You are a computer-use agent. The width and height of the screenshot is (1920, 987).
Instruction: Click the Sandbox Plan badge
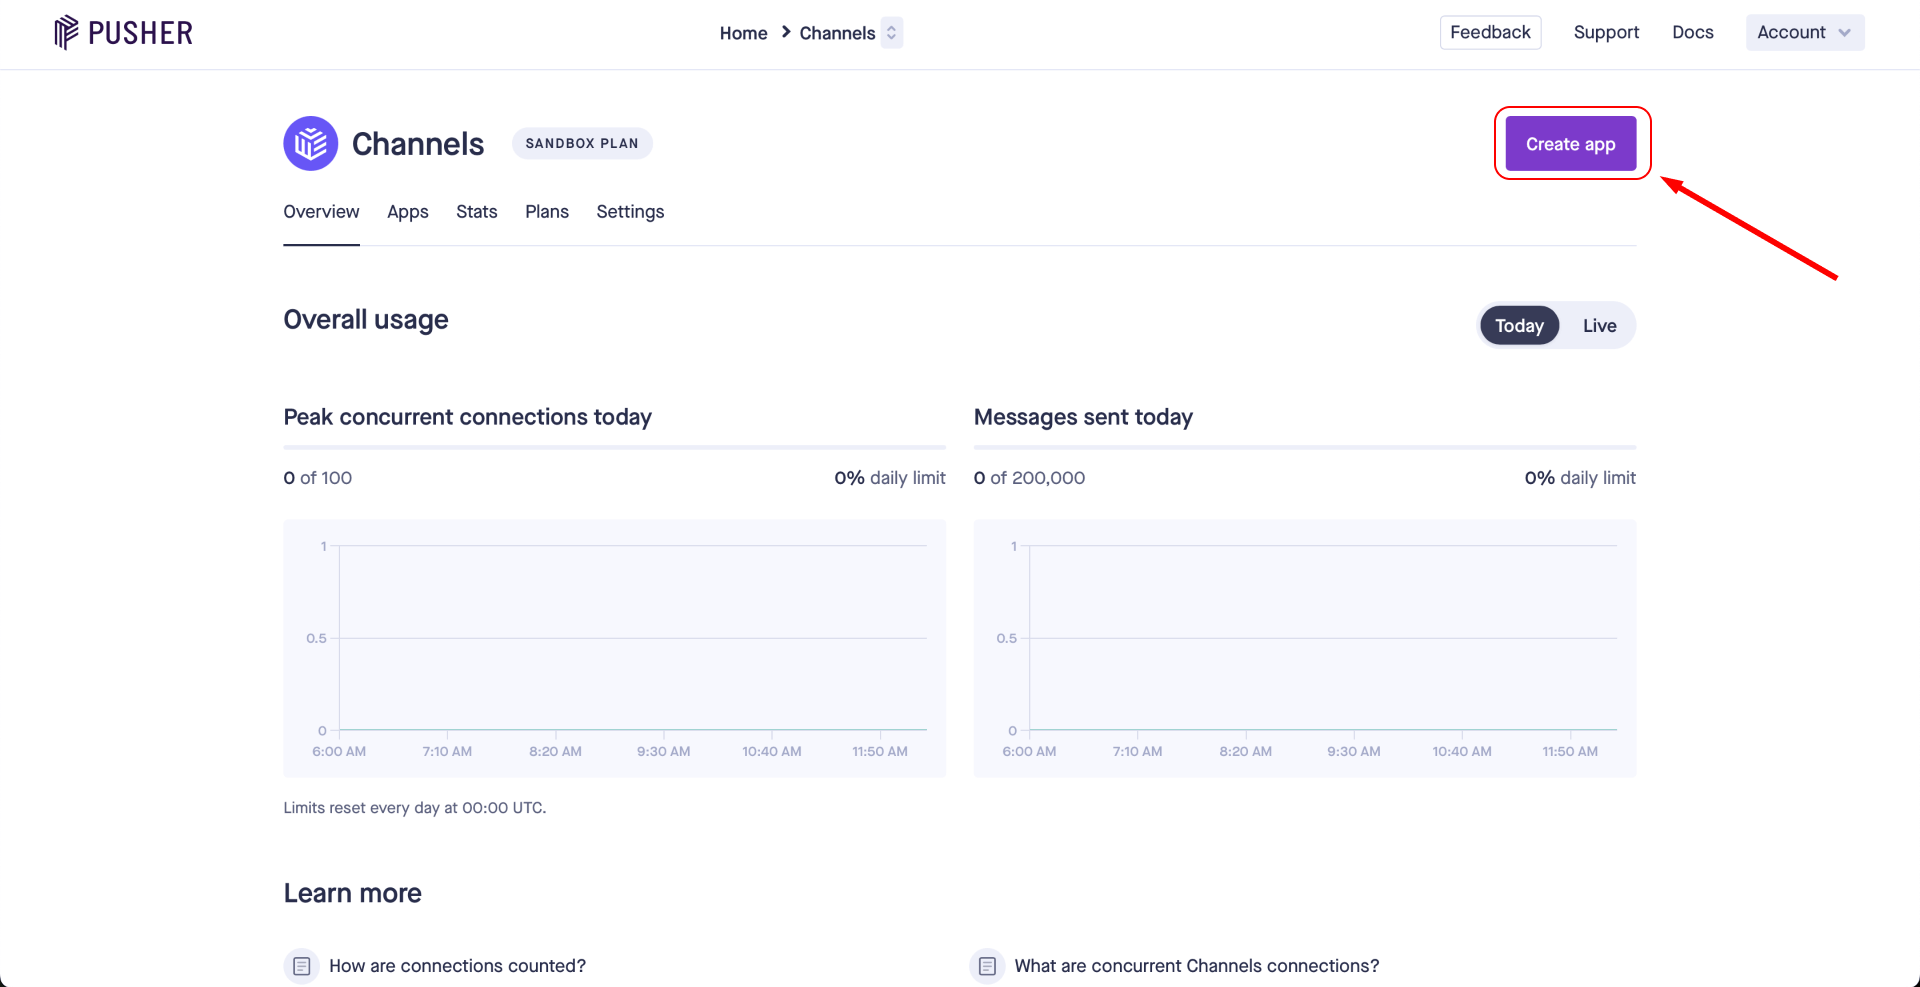[582, 144]
